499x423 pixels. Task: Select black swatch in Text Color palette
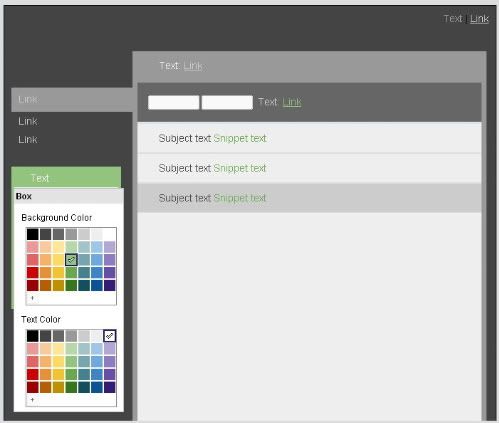[x=33, y=336]
